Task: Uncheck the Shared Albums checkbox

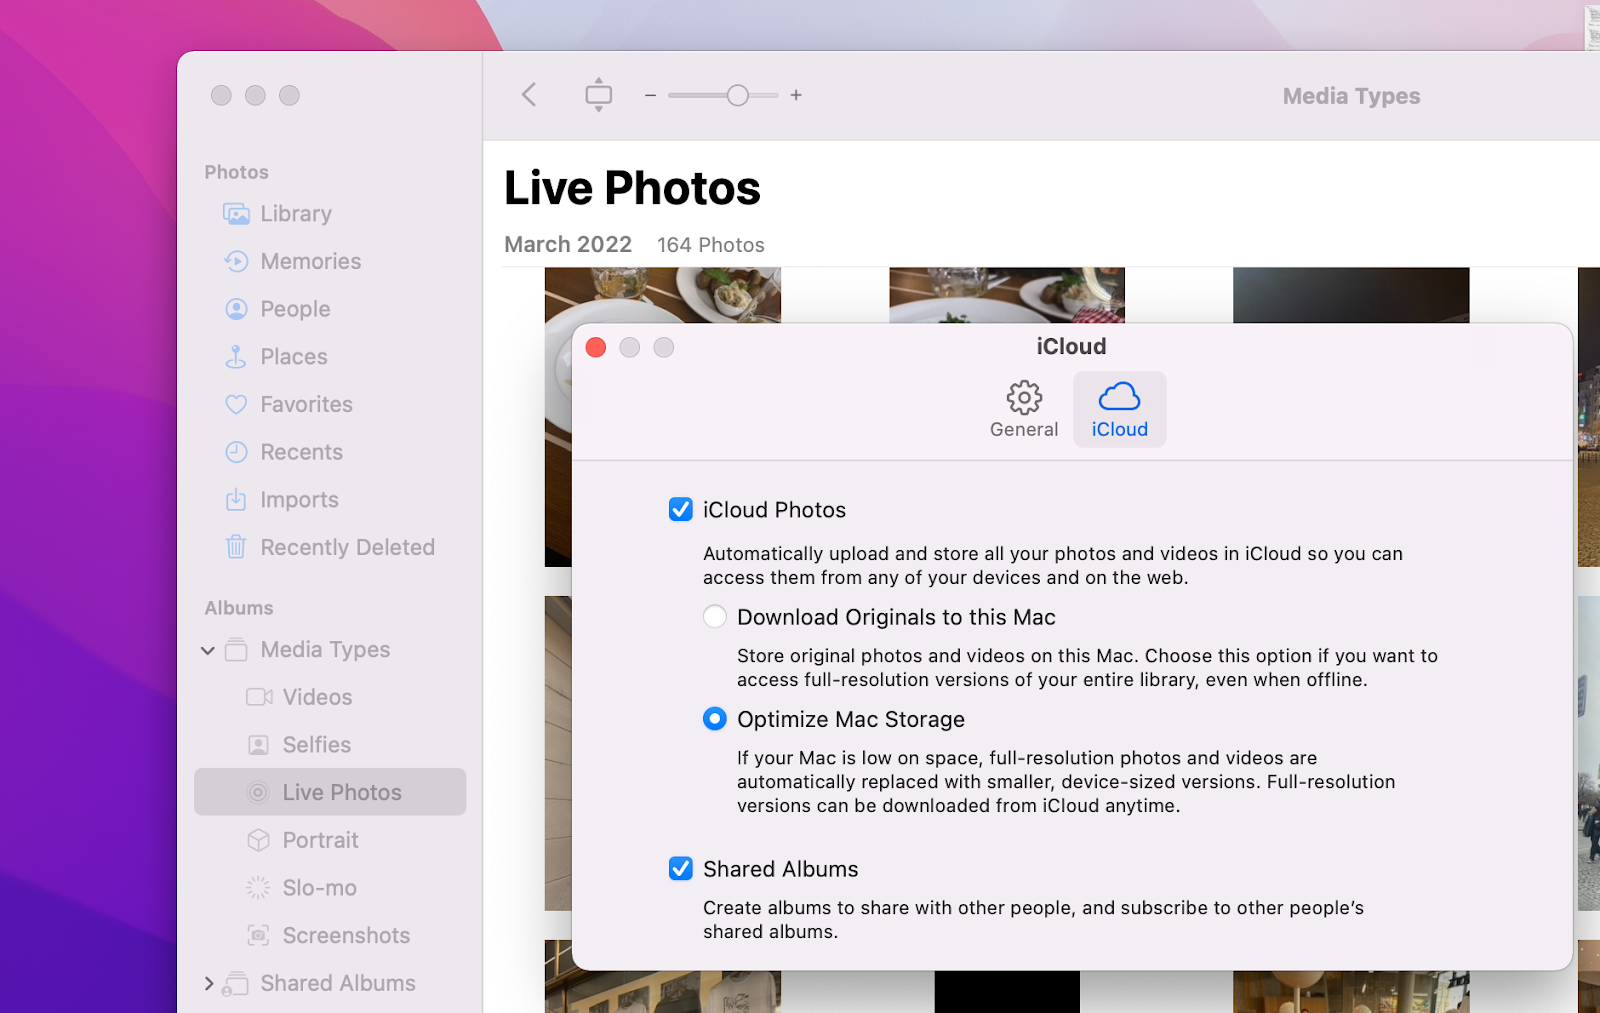Action: tap(680, 869)
